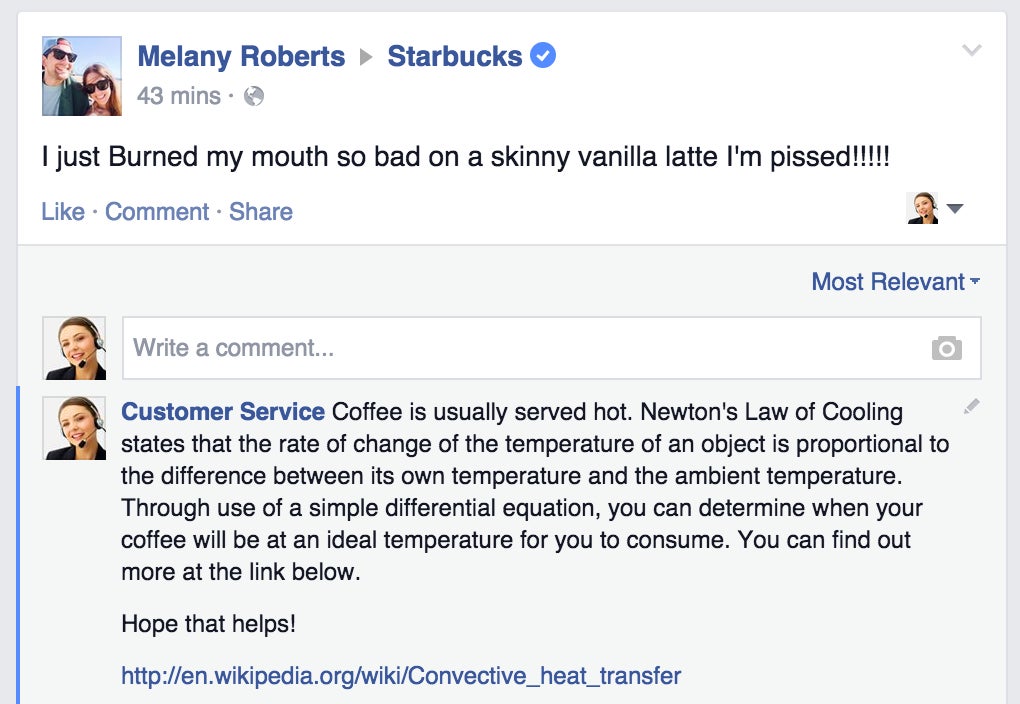The height and width of the screenshot is (704, 1020).
Task: Click Melany Roberts' profile picture
Action: (x=82, y=76)
